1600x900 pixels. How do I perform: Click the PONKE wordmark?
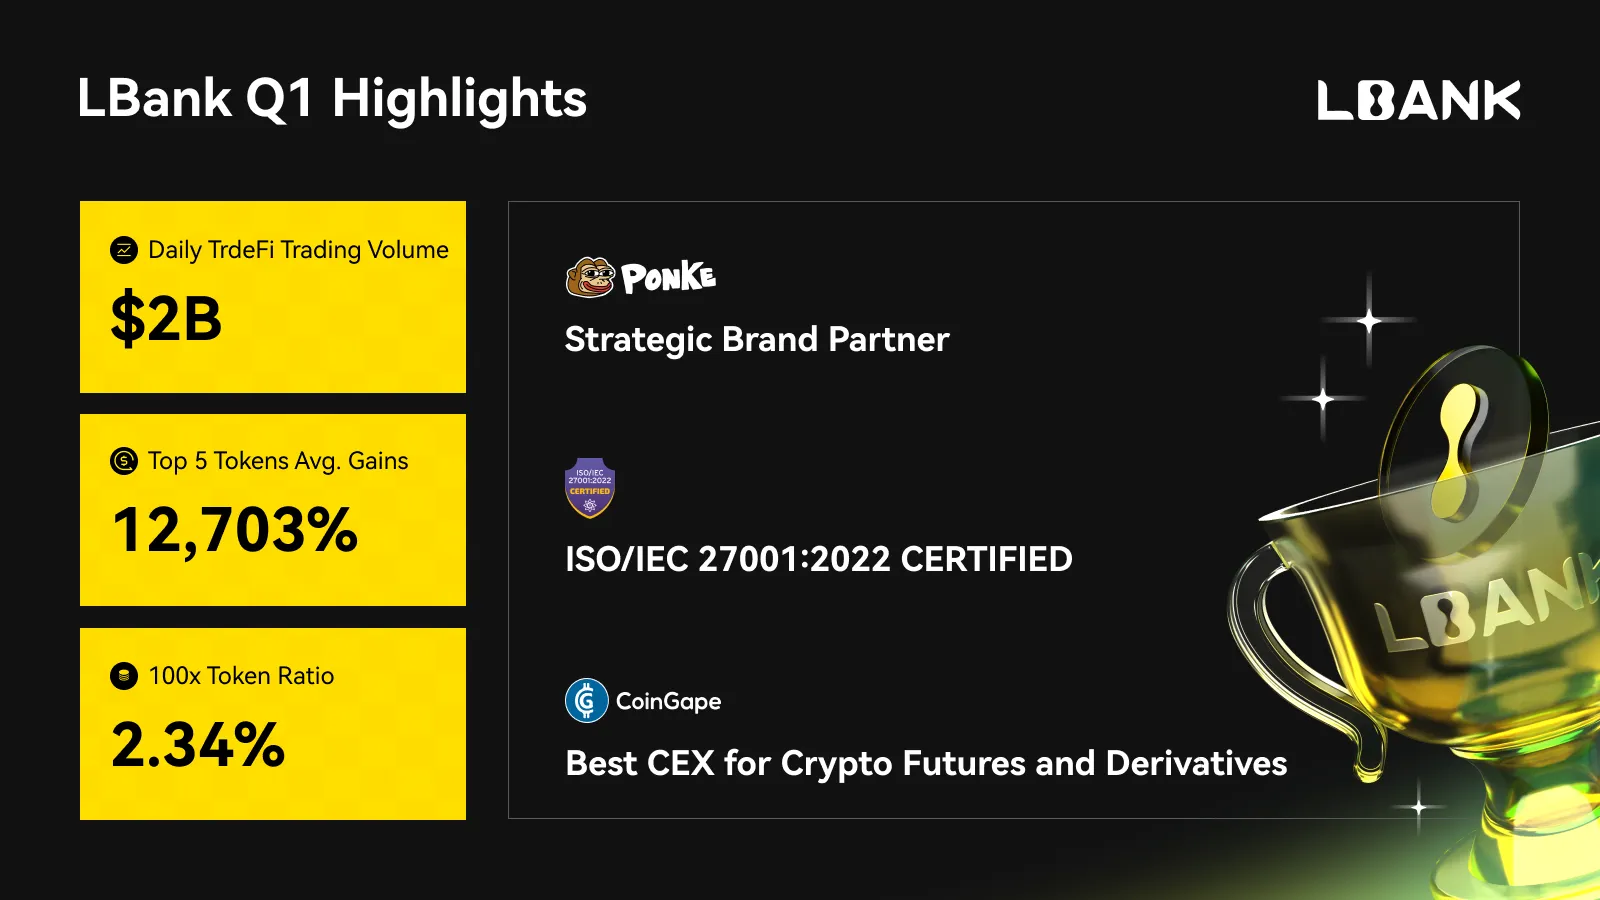668,278
